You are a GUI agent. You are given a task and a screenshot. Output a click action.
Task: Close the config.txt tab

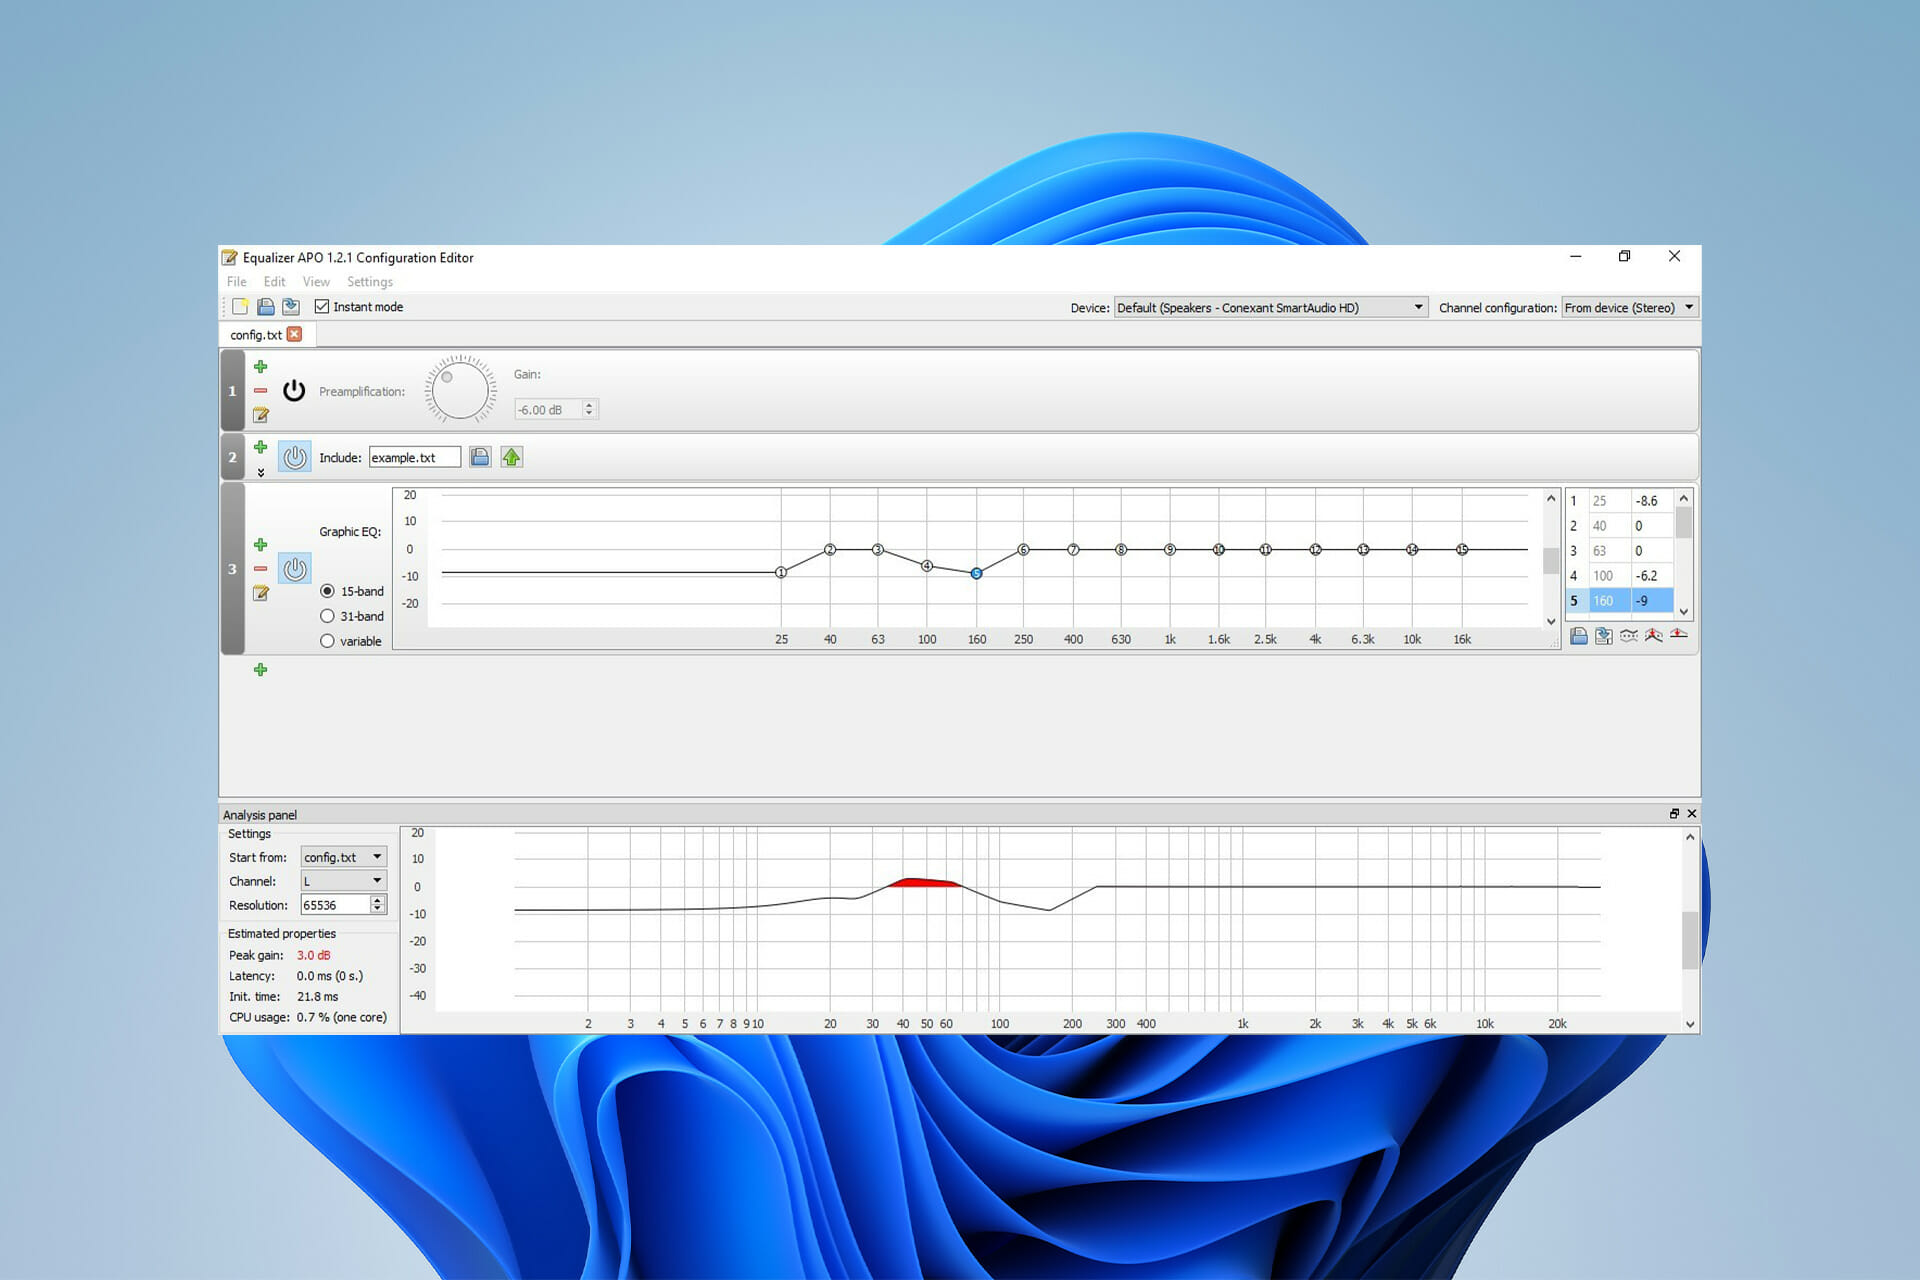(x=294, y=334)
